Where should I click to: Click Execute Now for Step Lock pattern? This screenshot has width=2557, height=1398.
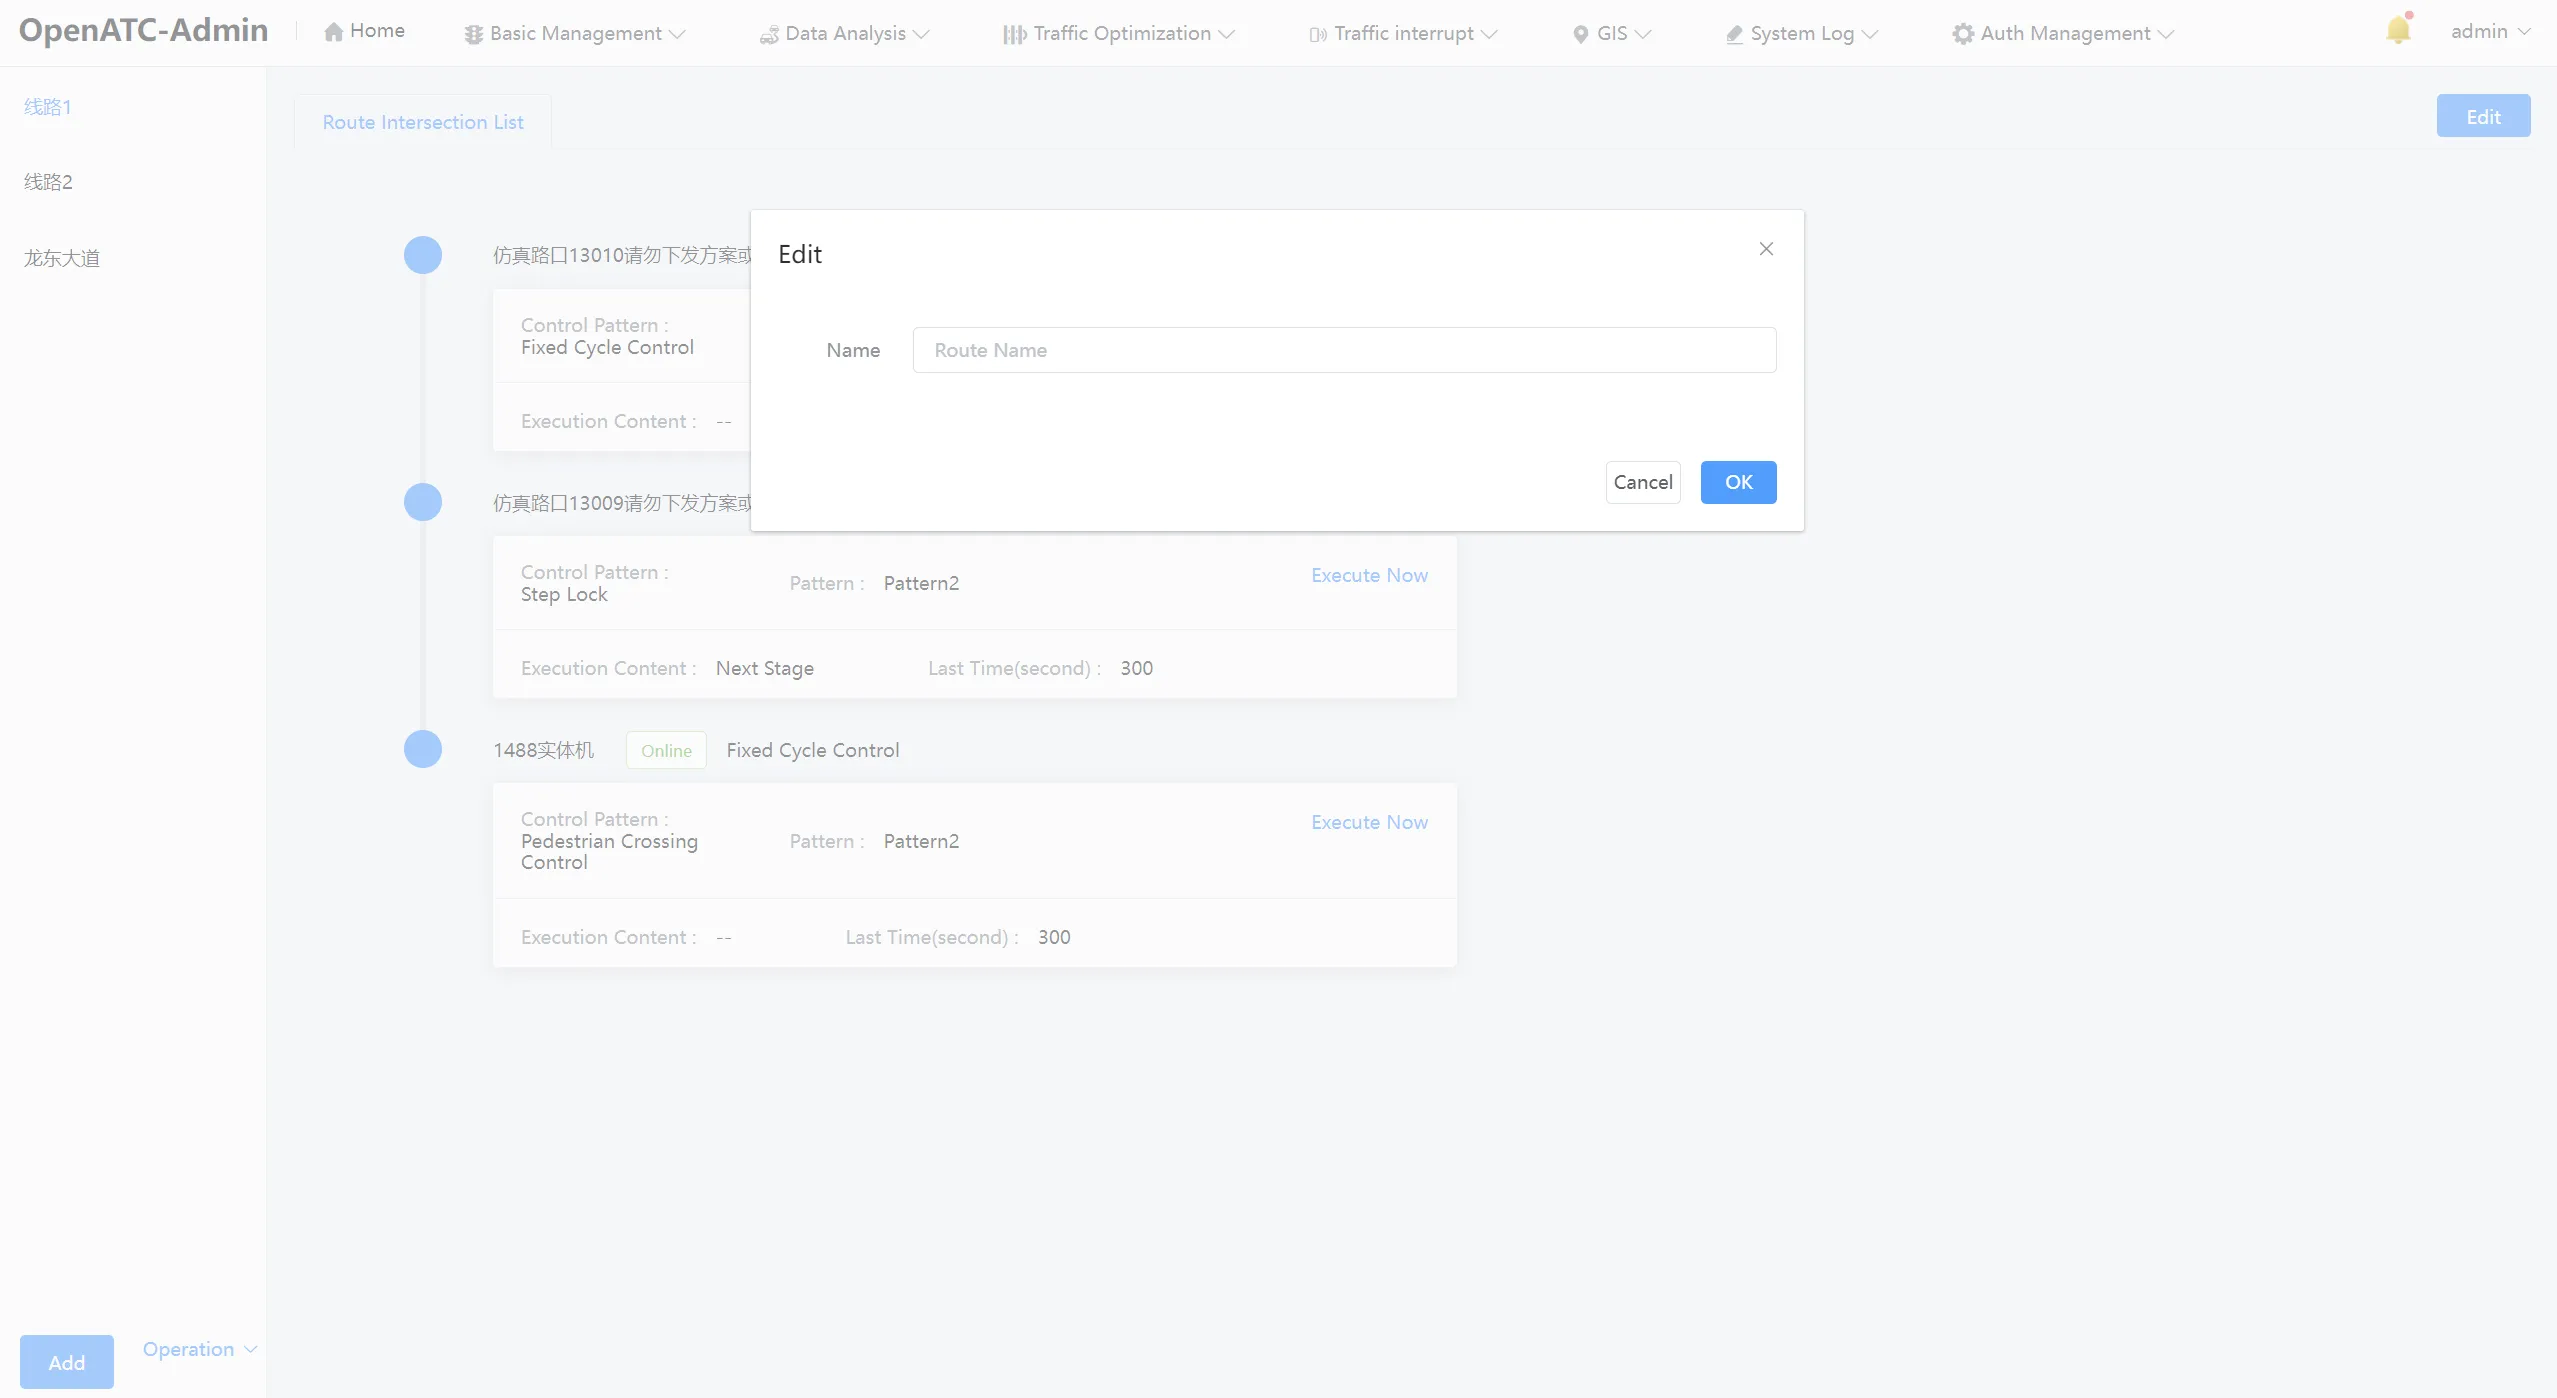tap(1370, 575)
